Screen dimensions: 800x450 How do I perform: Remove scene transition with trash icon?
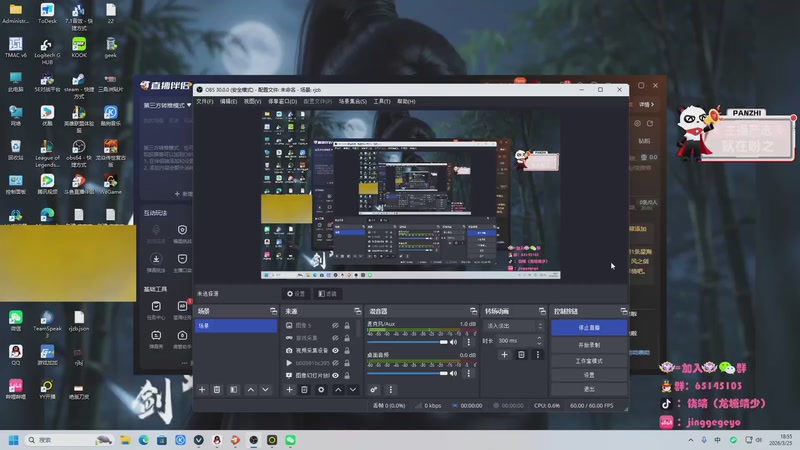[521, 355]
